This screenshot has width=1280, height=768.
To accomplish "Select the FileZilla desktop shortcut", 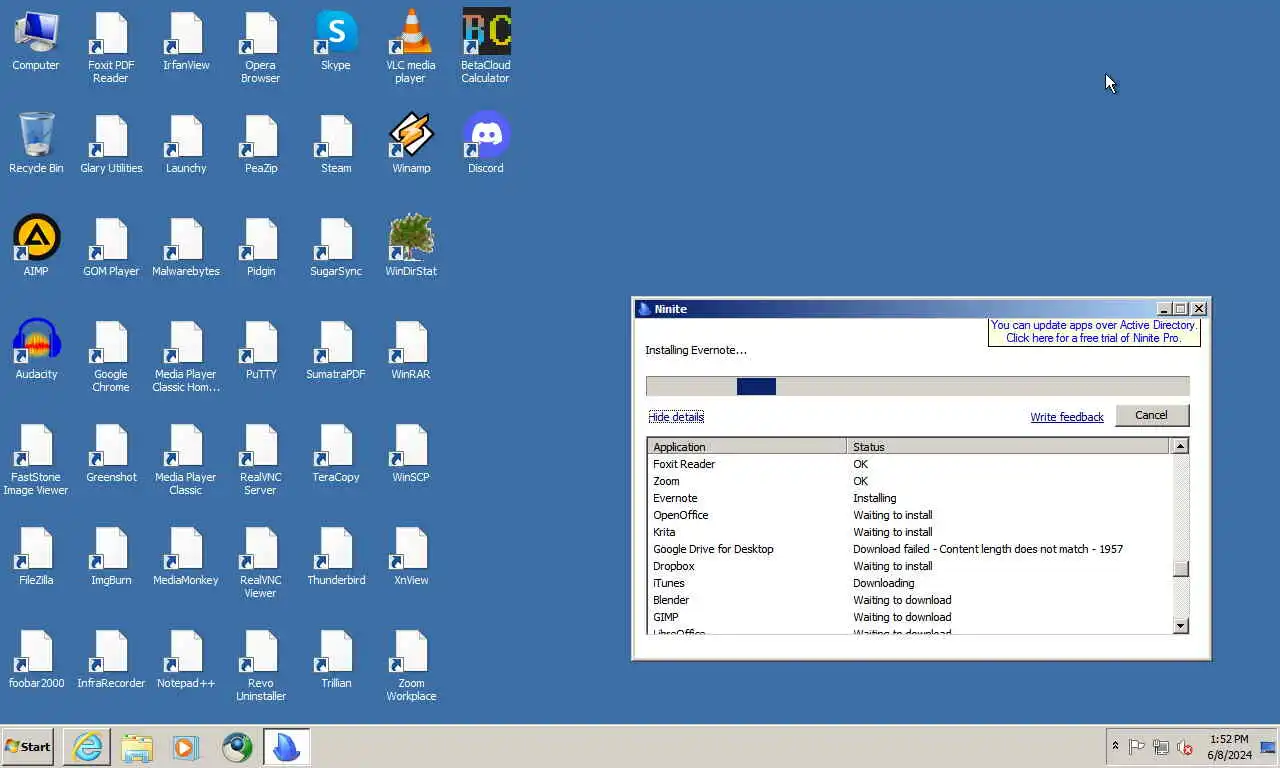I will coord(36,557).
